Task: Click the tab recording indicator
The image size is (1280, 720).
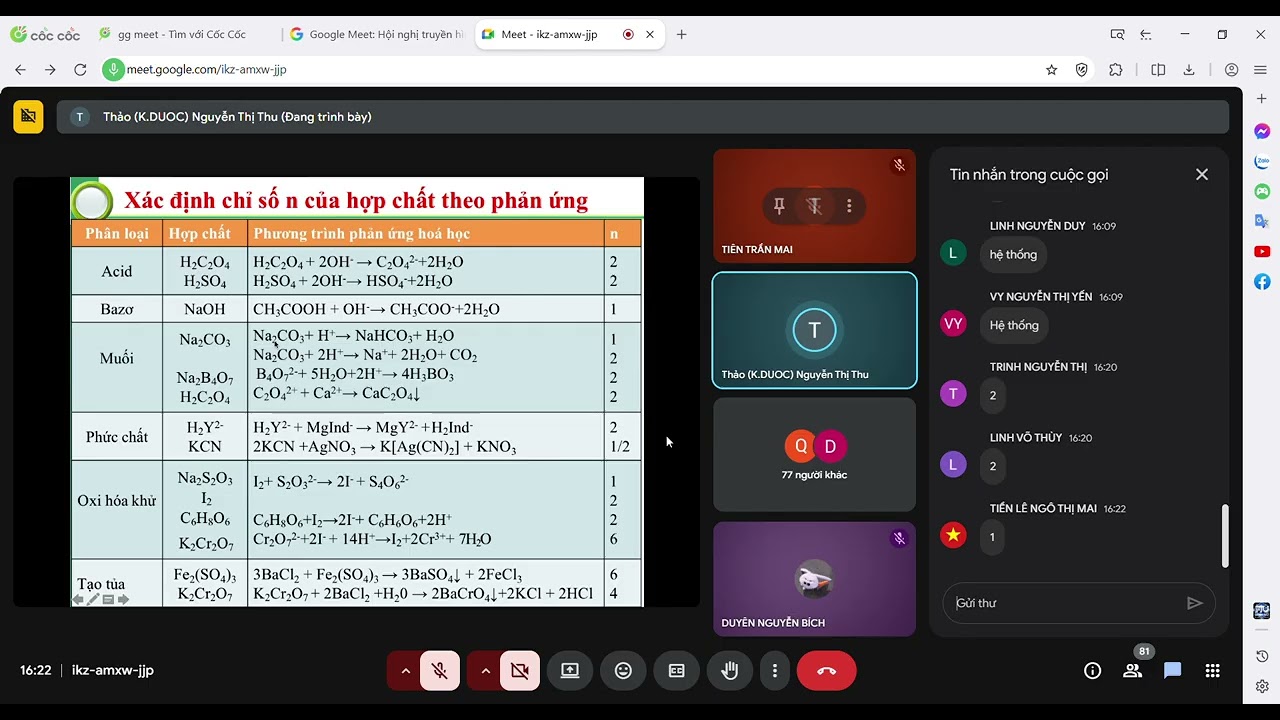Action: coord(628,34)
